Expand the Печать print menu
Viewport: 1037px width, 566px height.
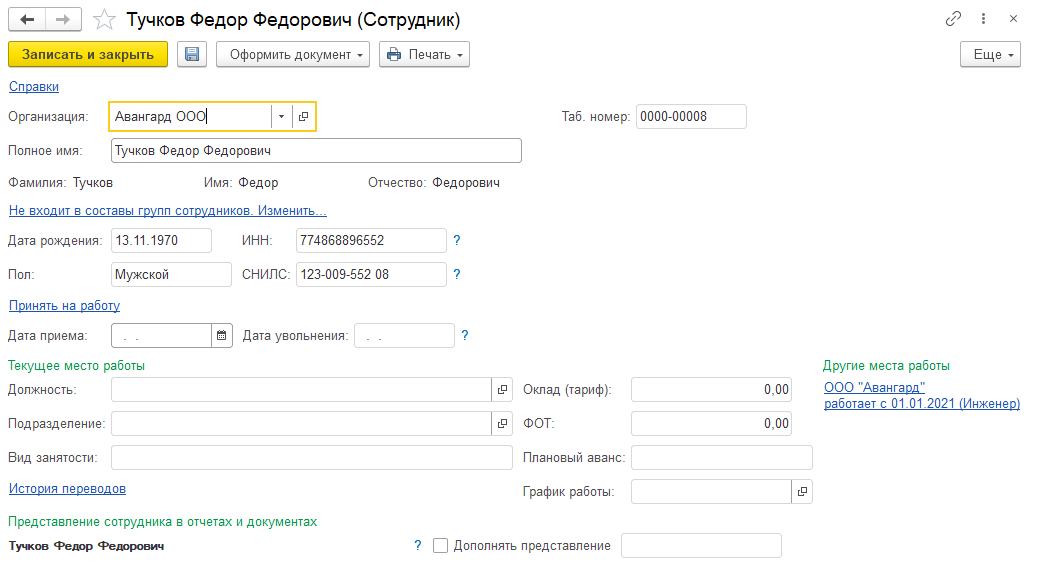(424, 54)
